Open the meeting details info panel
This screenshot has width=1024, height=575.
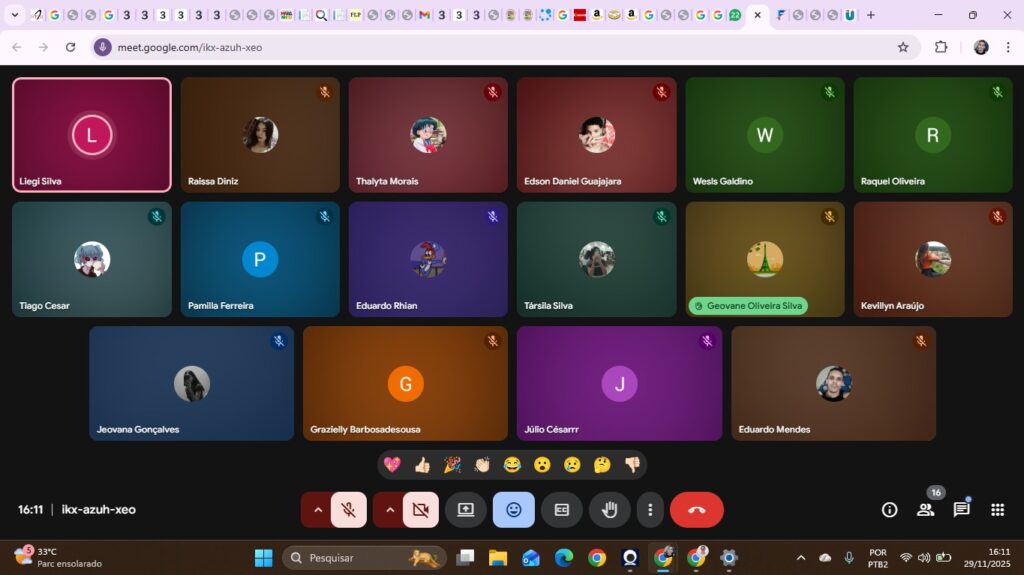point(889,510)
